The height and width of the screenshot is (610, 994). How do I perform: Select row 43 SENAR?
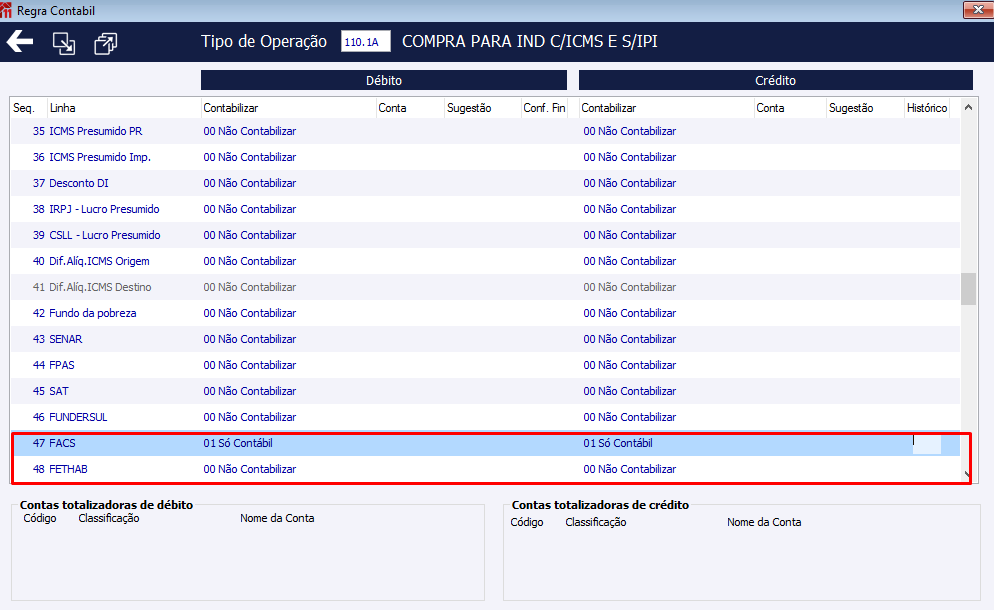(x=485, y=339)
